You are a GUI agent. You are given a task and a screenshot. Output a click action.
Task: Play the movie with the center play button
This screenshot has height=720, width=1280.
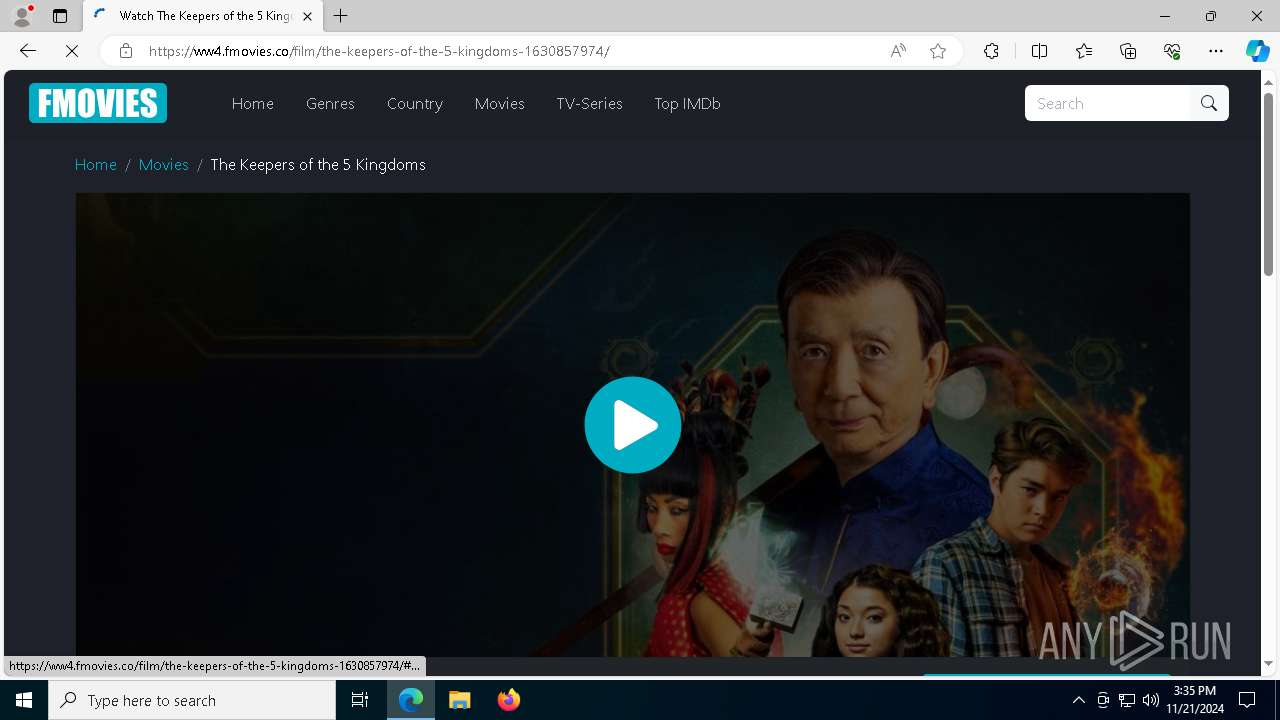pyautogui.click(x=633, y=425)
